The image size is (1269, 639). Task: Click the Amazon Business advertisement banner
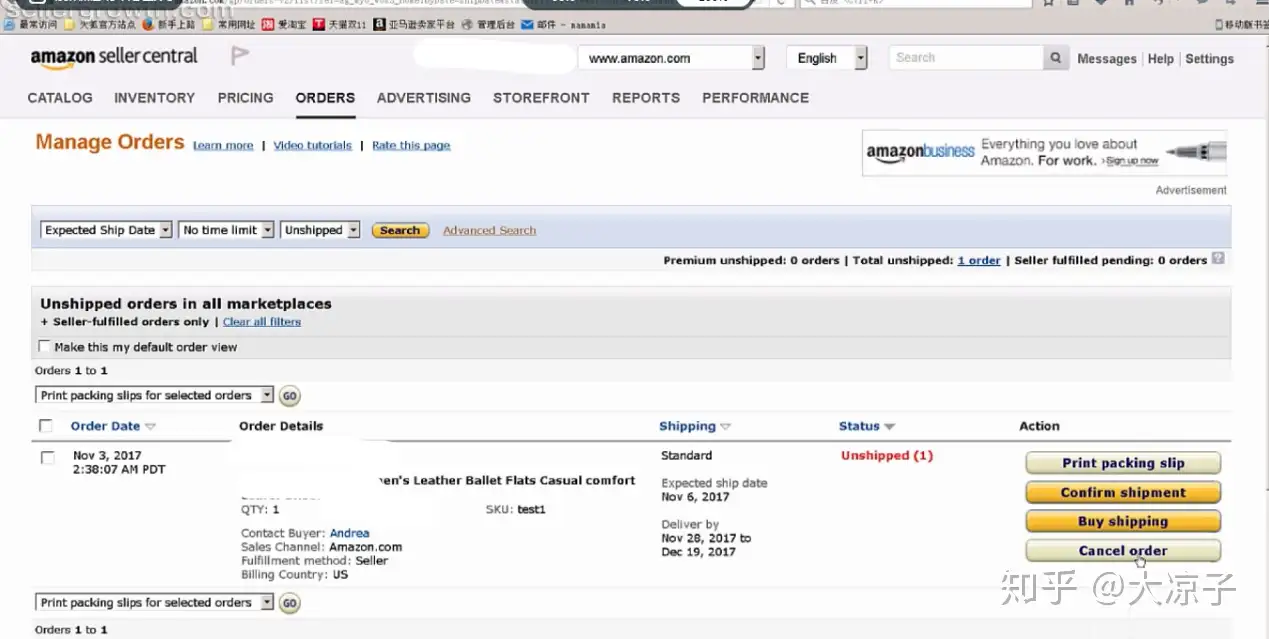pos(1044,153)
